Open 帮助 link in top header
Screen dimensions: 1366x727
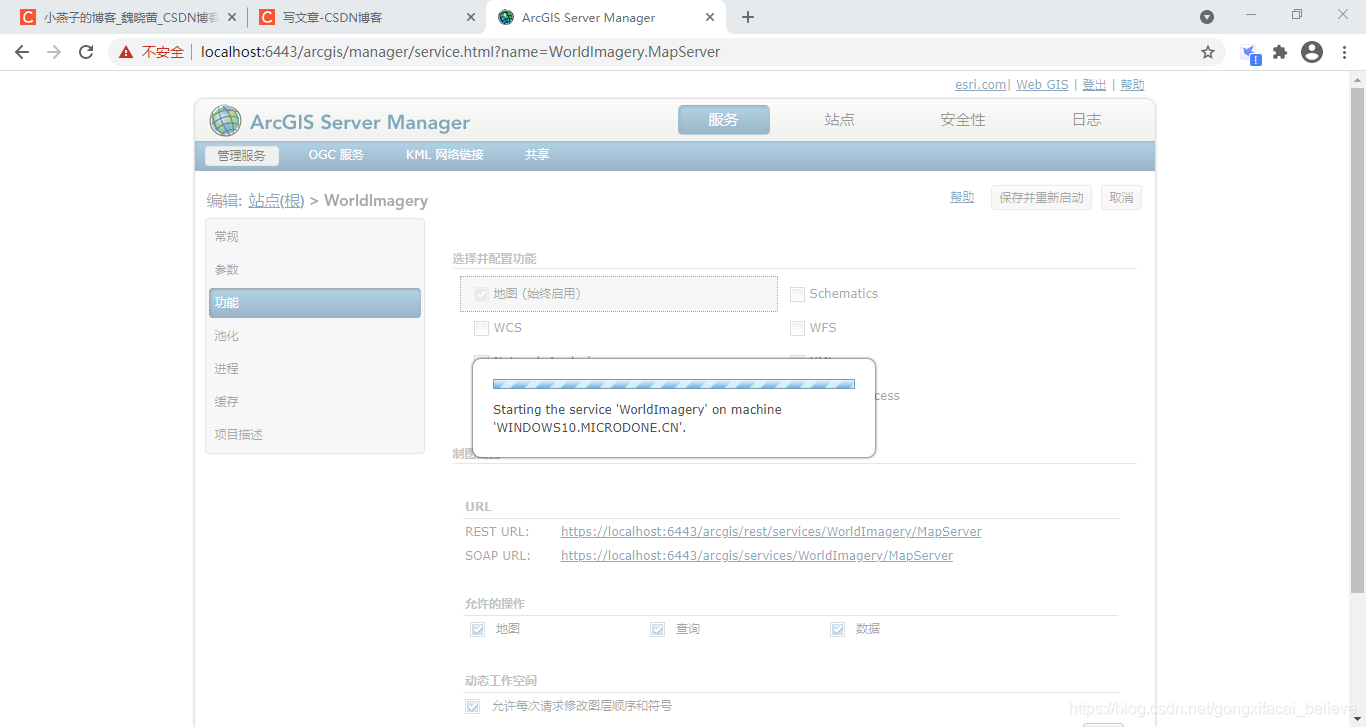pos(1132,85)
